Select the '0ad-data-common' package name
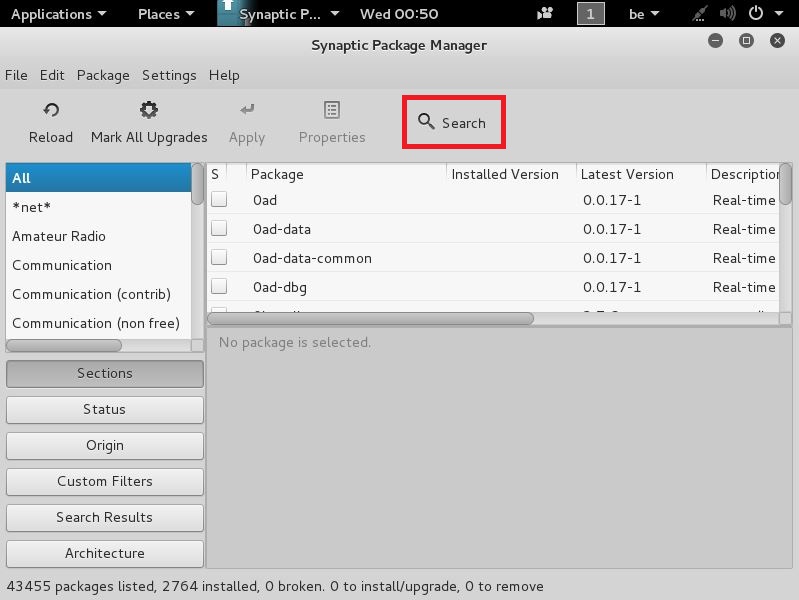Screen dimensions: 799x600 coord(312,258)
